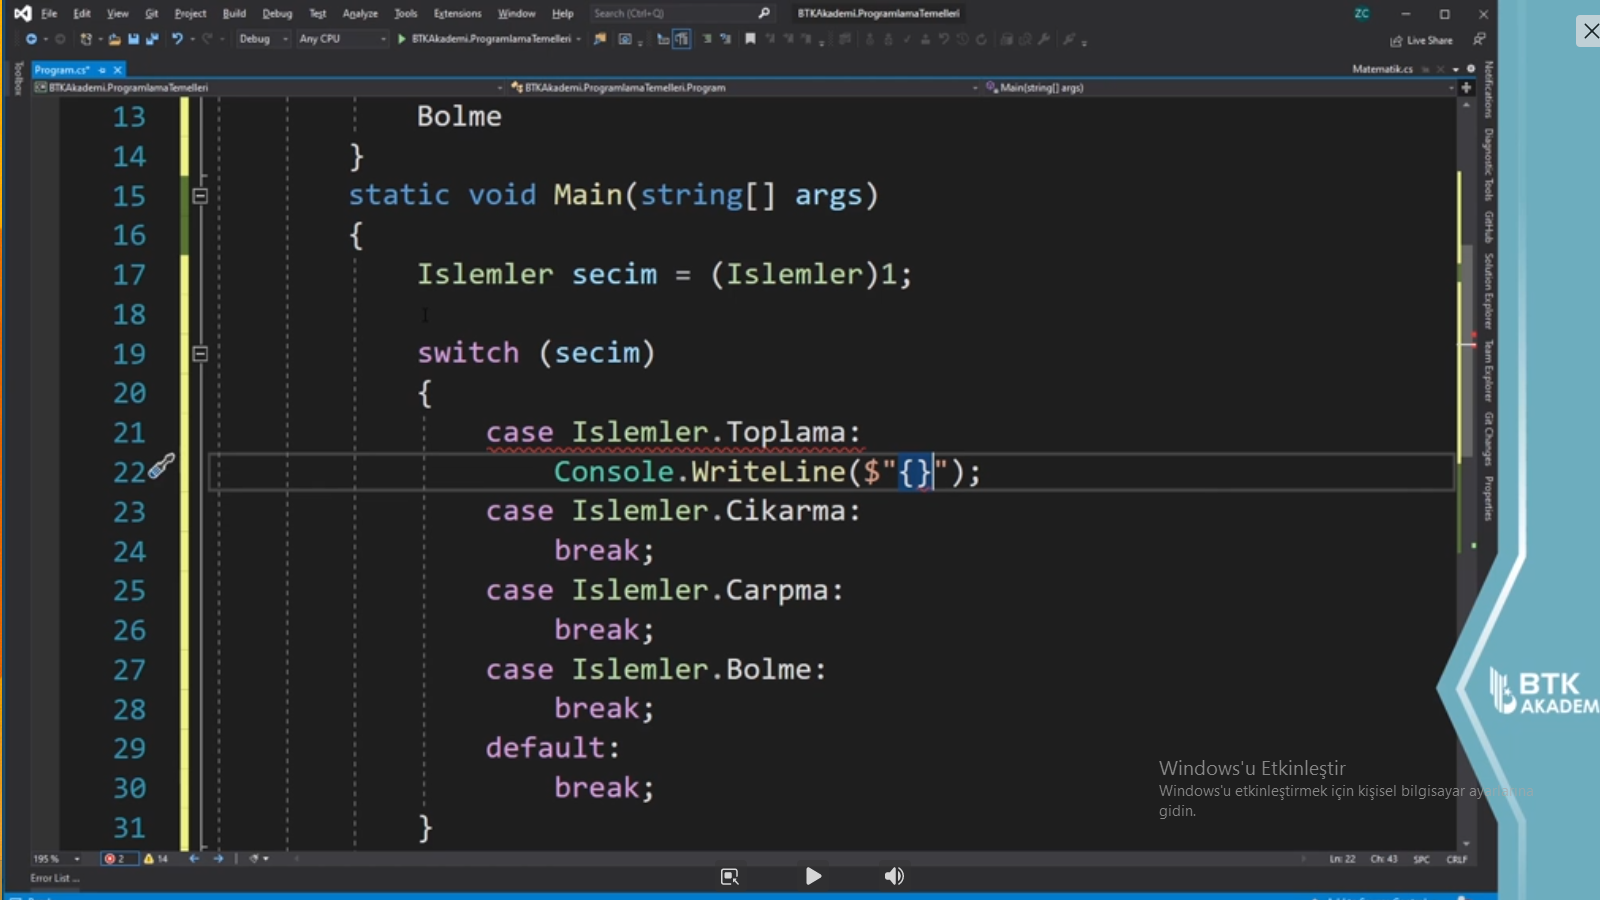Click the Toolbox side tab
This screenshot has height=900, width=1600.
click(18, 78)
